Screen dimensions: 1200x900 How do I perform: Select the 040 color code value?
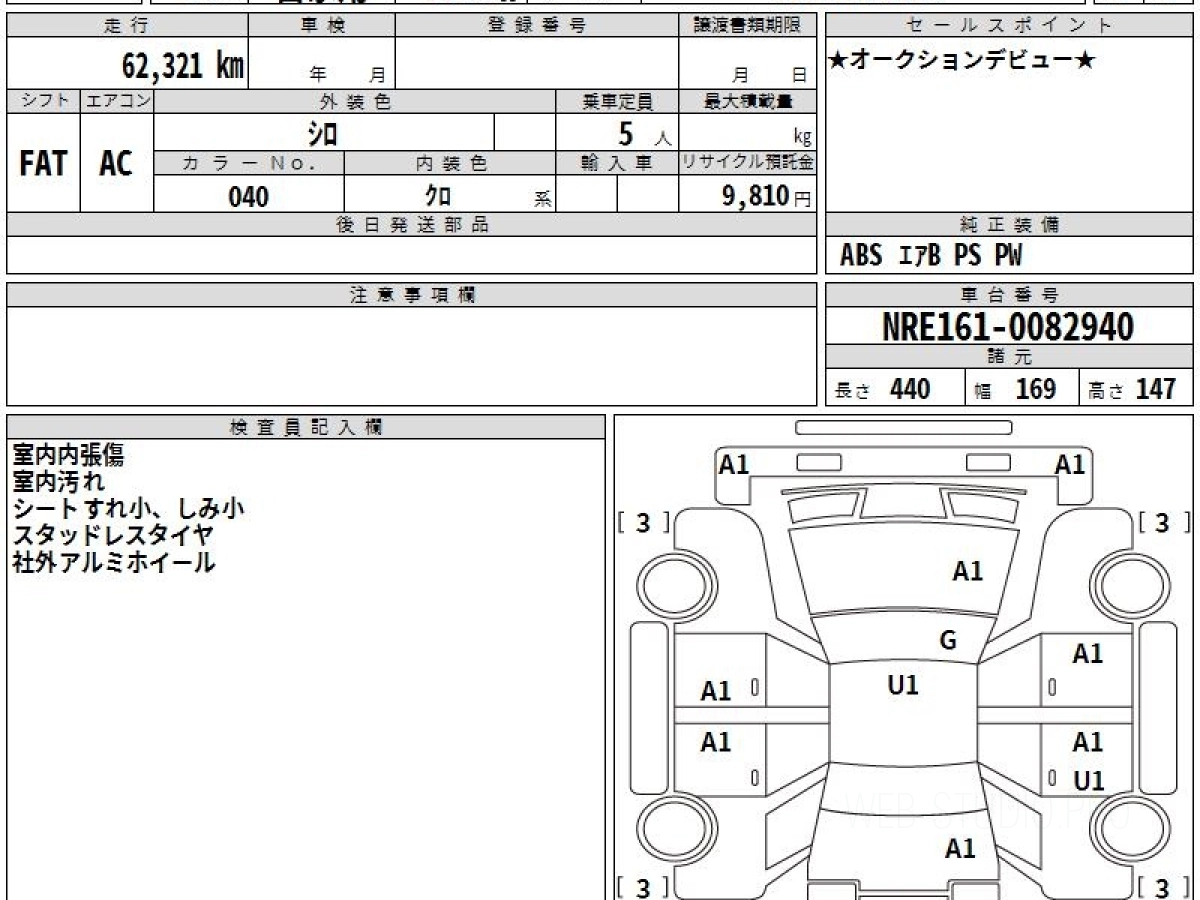coord(248,197)
